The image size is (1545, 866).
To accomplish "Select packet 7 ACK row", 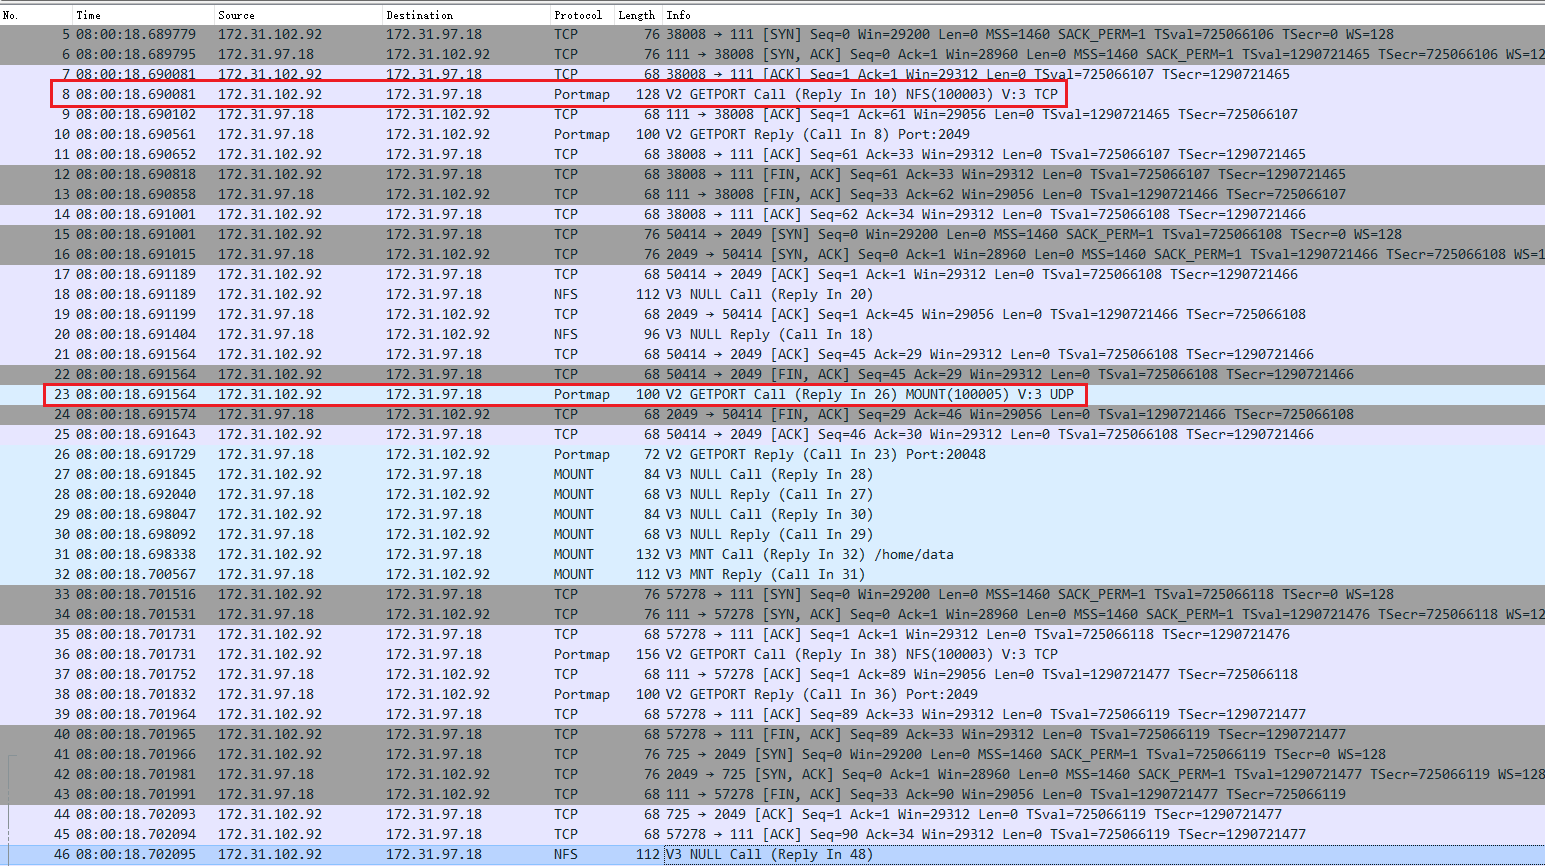I will (772, 74).
